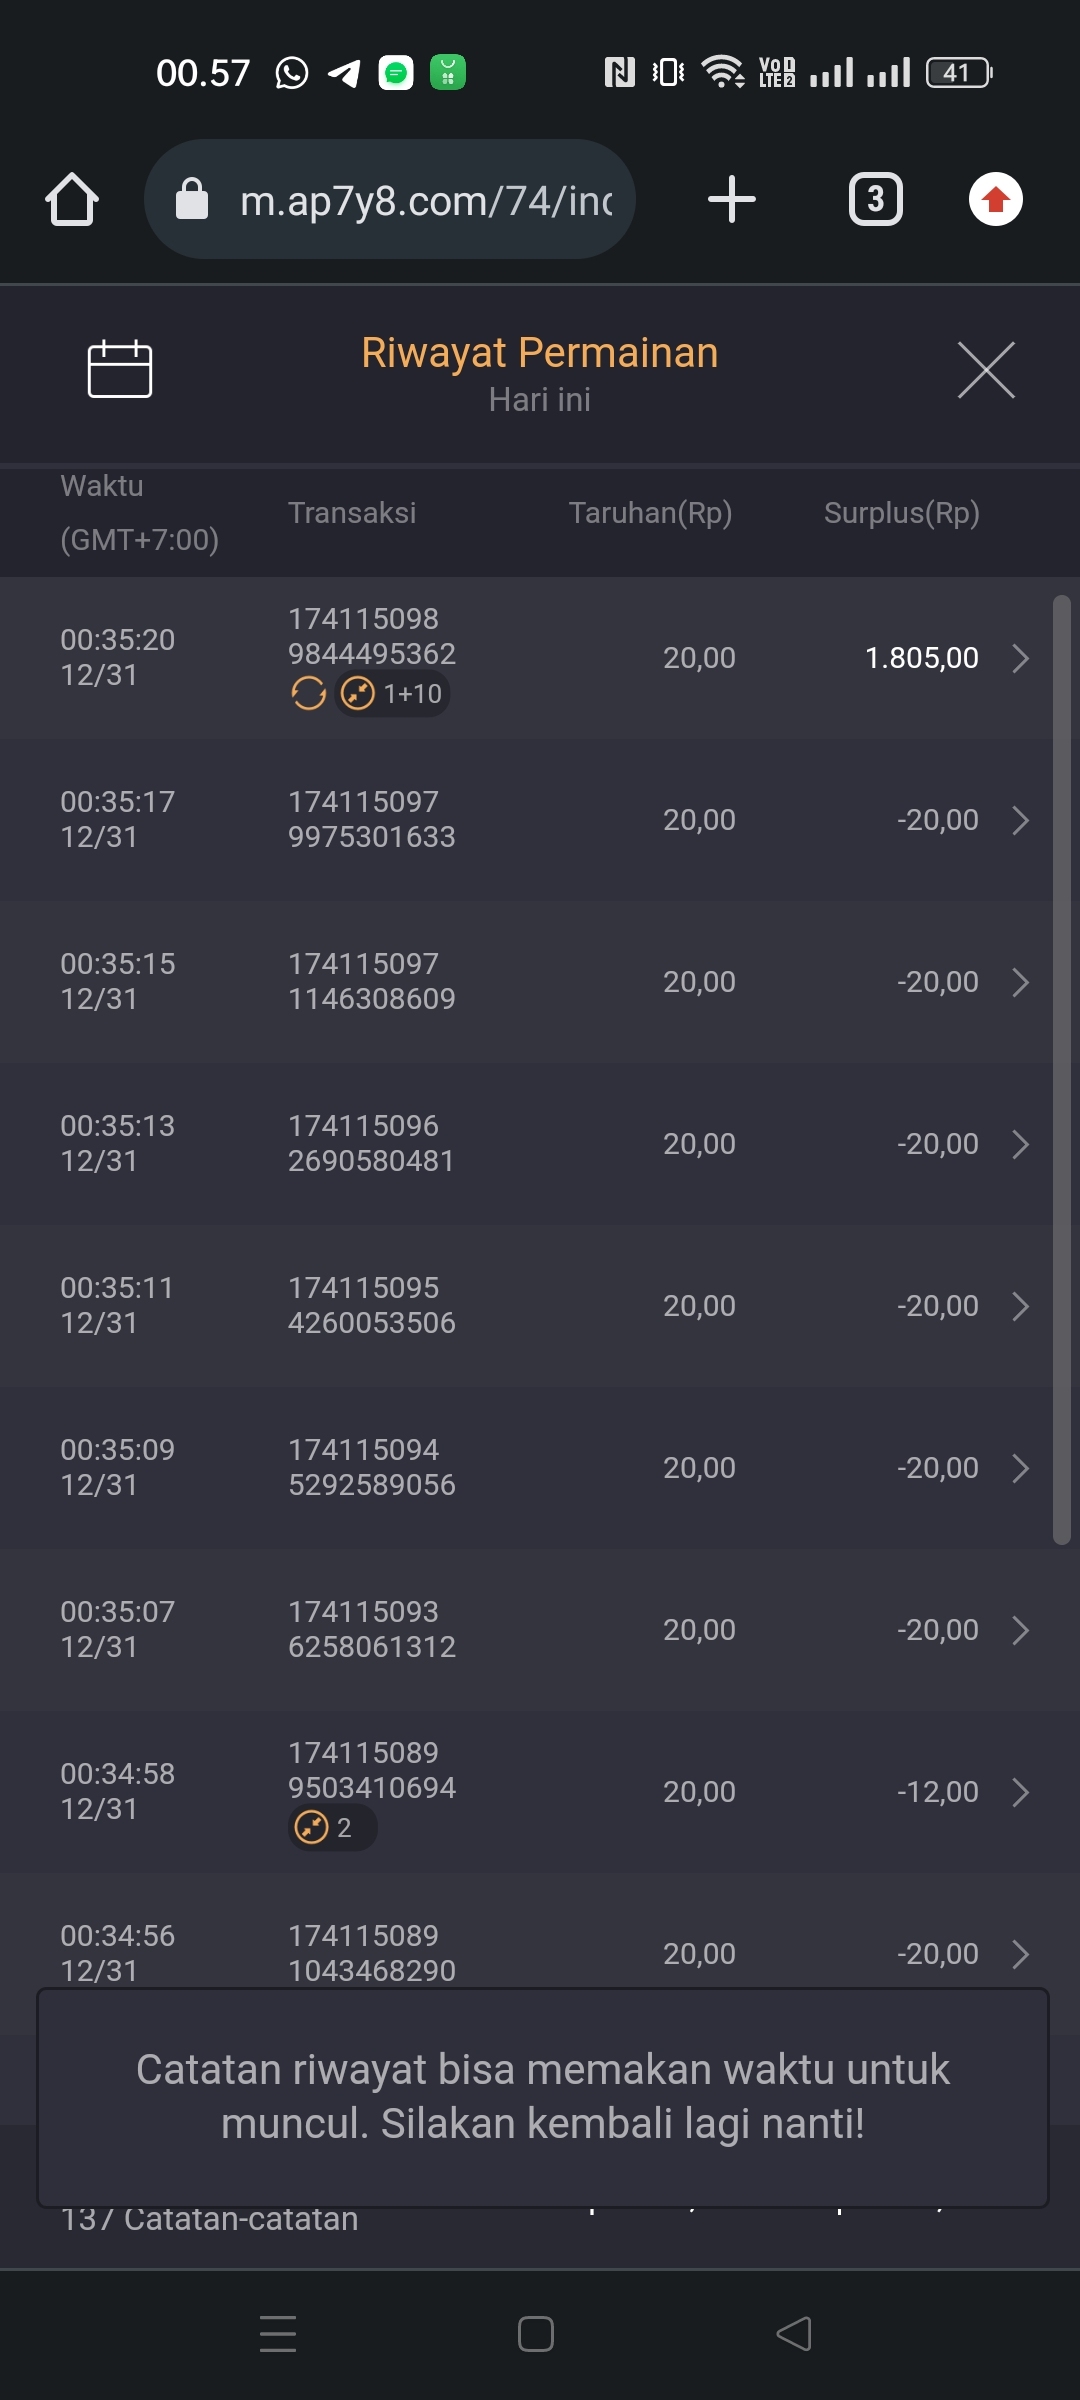
Task: Show the open tabs switcher
Action: pos(875,199)
